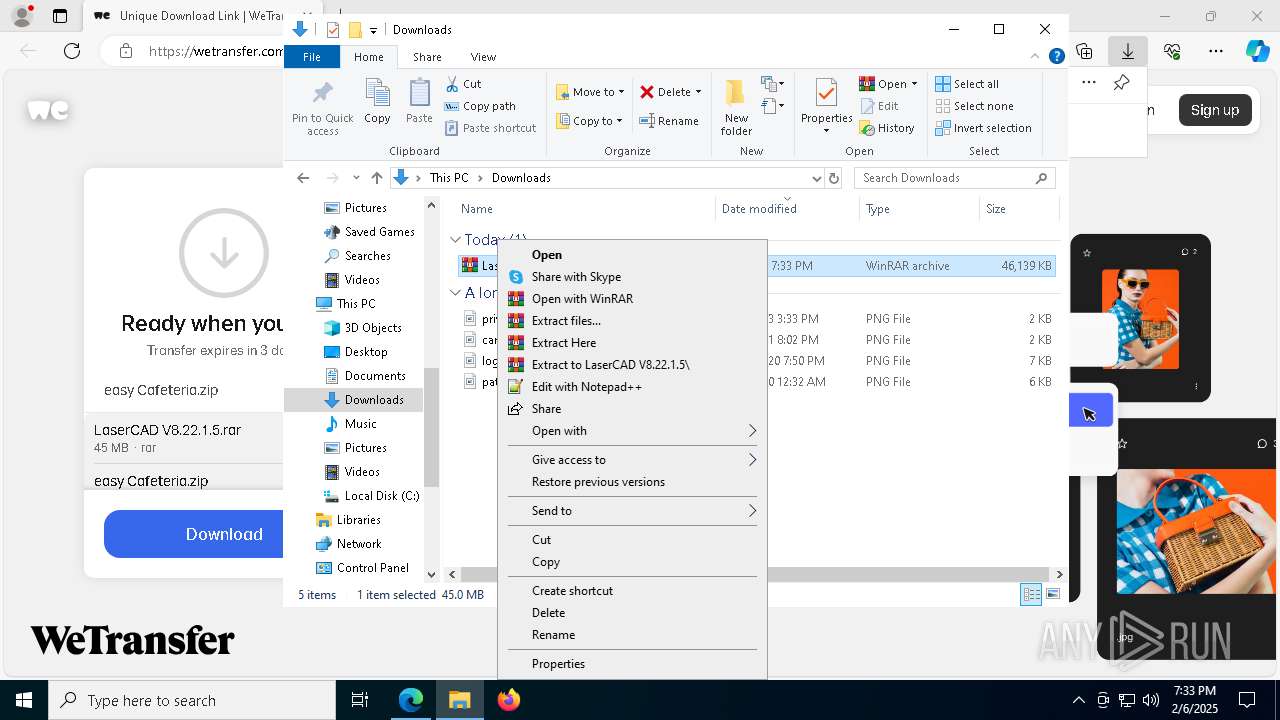Collapse the 'A long time ago' group
The height and width of the screenshot is (720, 1280).
pos(455,293)
